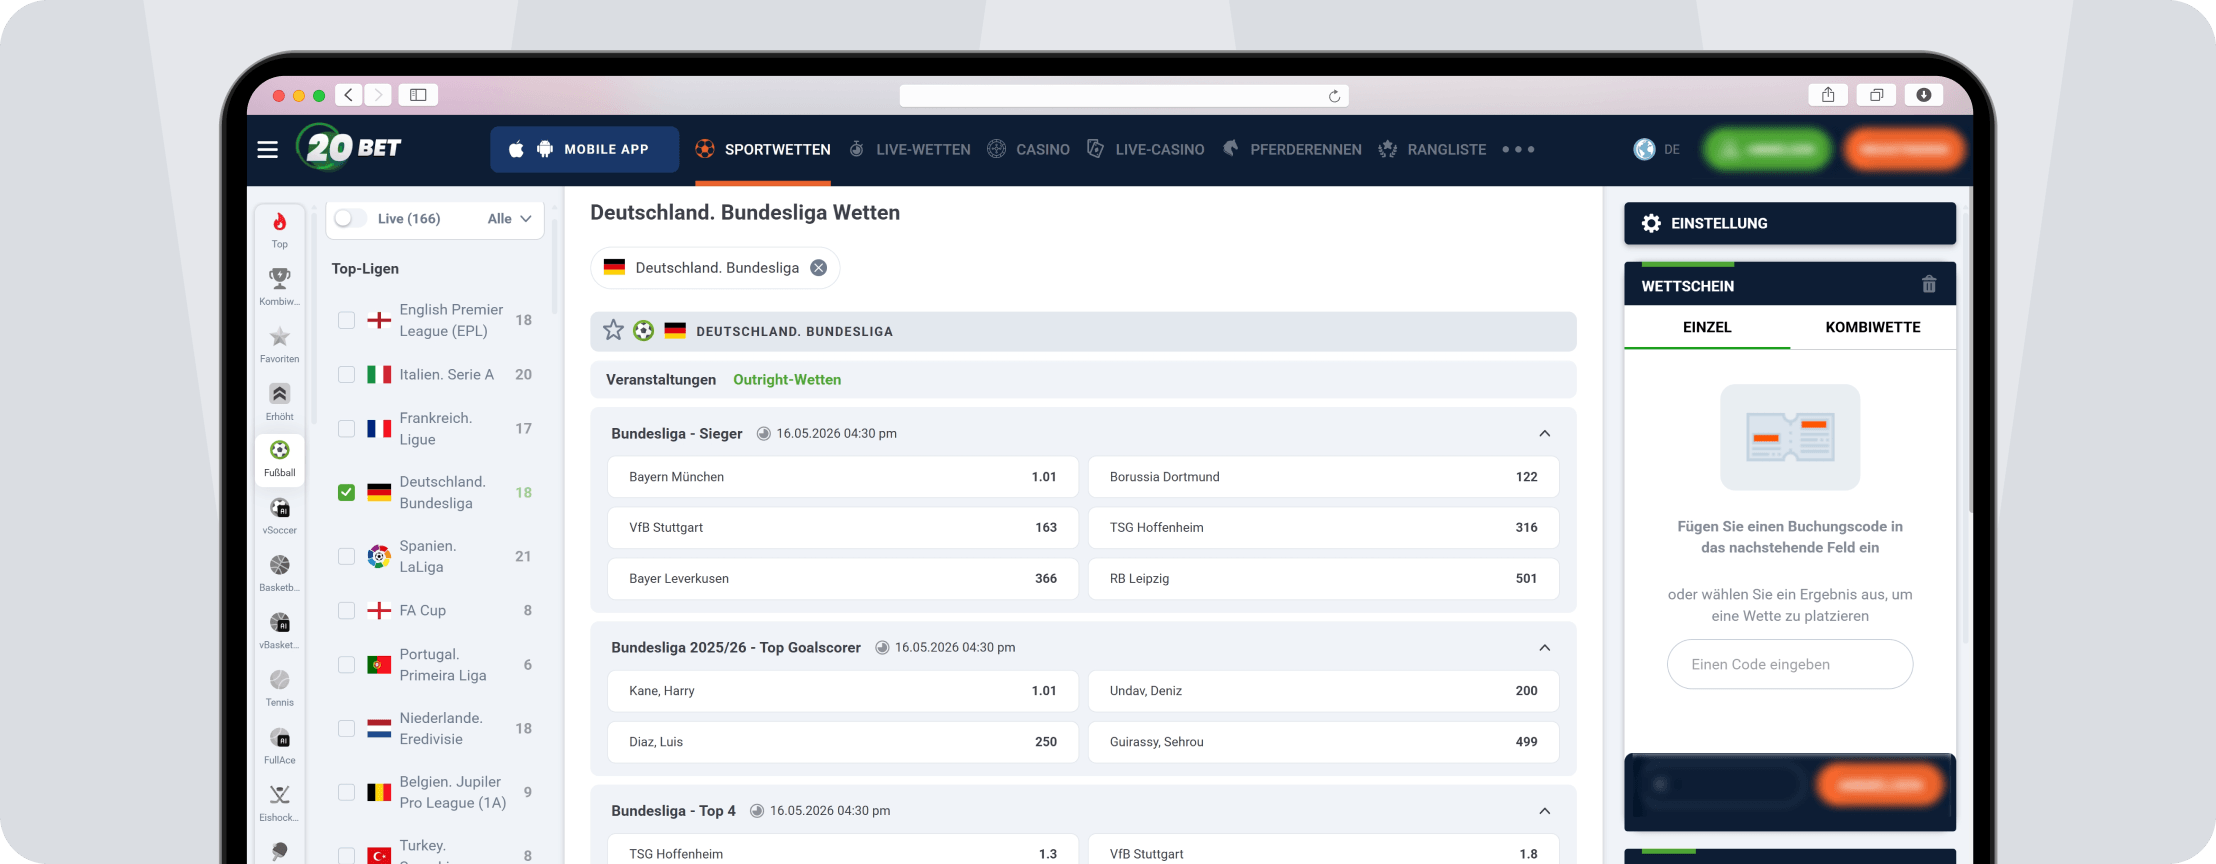The image size is (2216, 864).
Task: Favorite Deutschland Bundesliga with star icon
Action: point(613,330)
